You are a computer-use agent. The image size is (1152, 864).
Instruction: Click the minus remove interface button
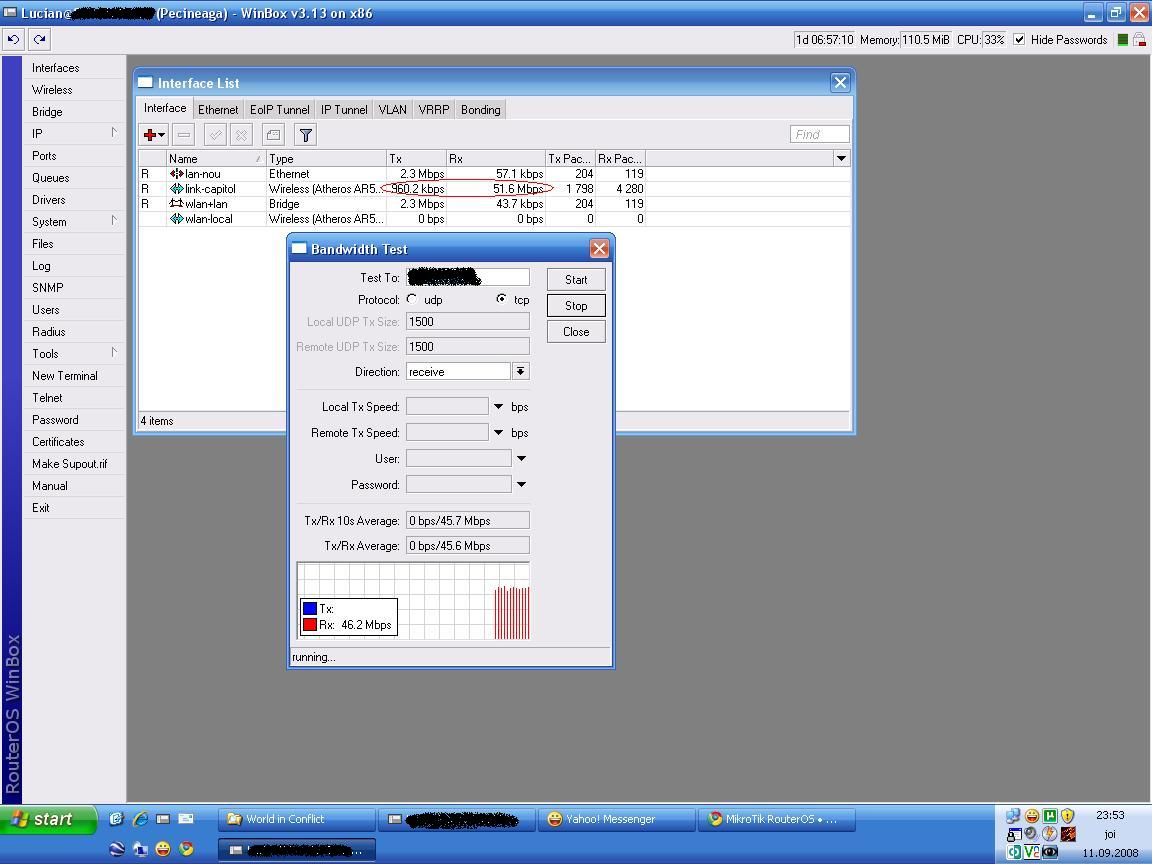(184, 135)
